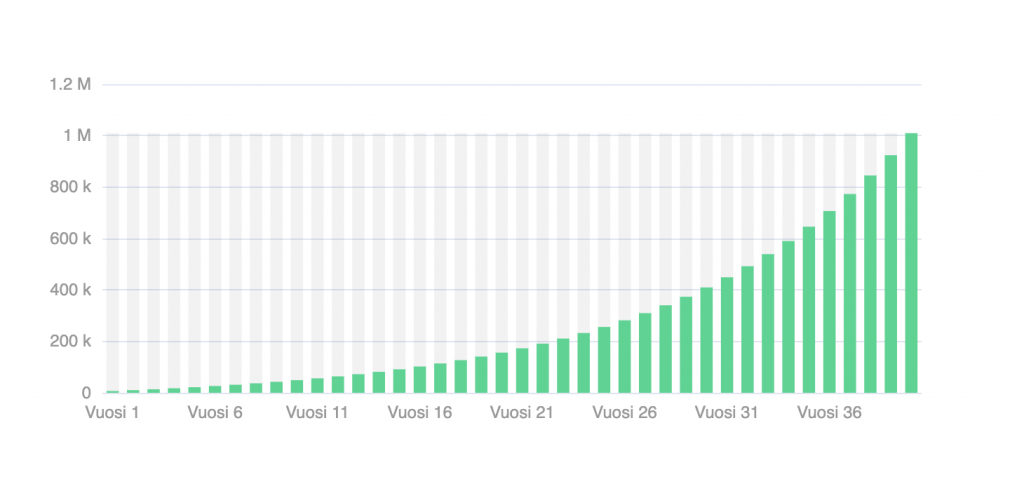1024x491 pixels.
Task: Select the green bar above Vuosi 31
Action: tap(727, 335)
